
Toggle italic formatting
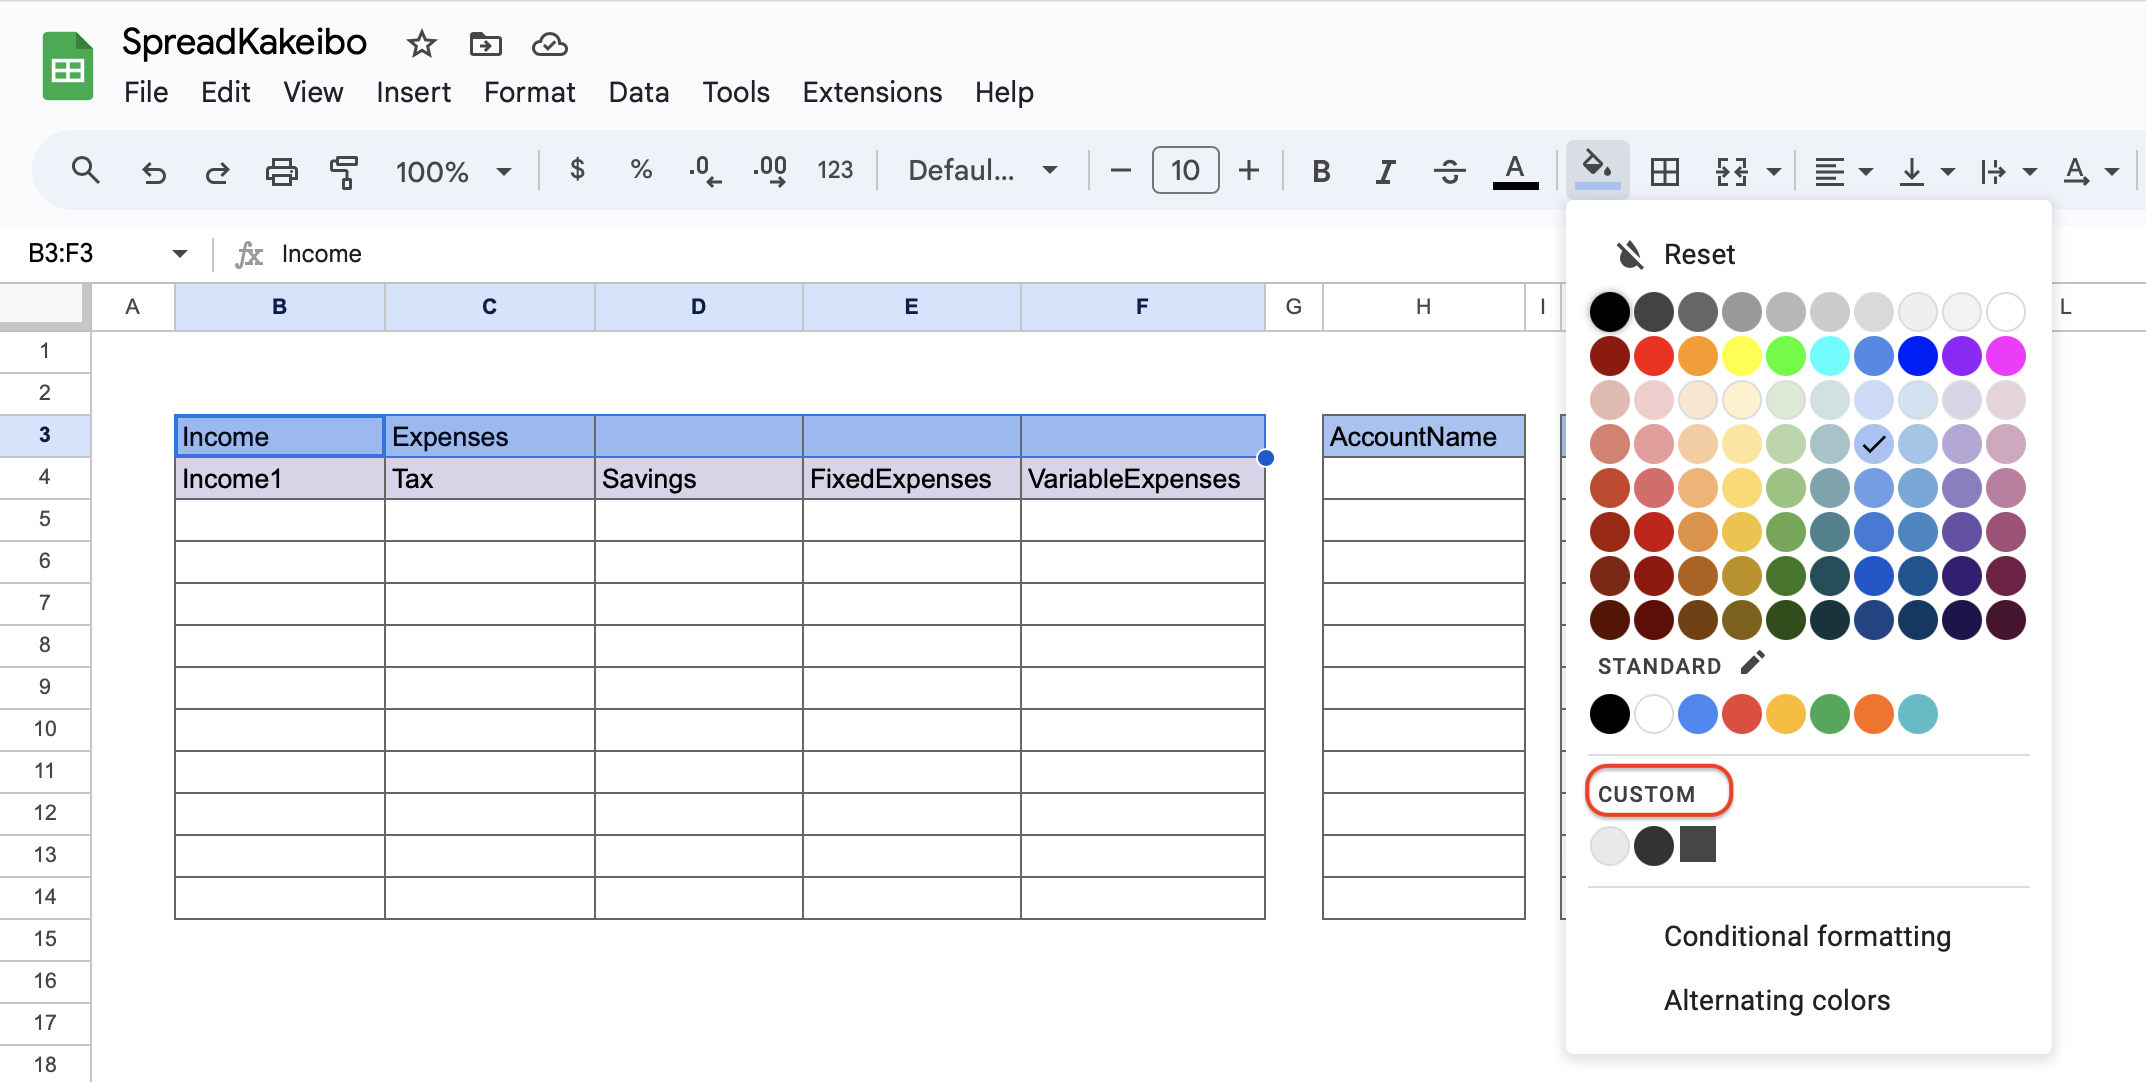click(x=1385, y=170)
